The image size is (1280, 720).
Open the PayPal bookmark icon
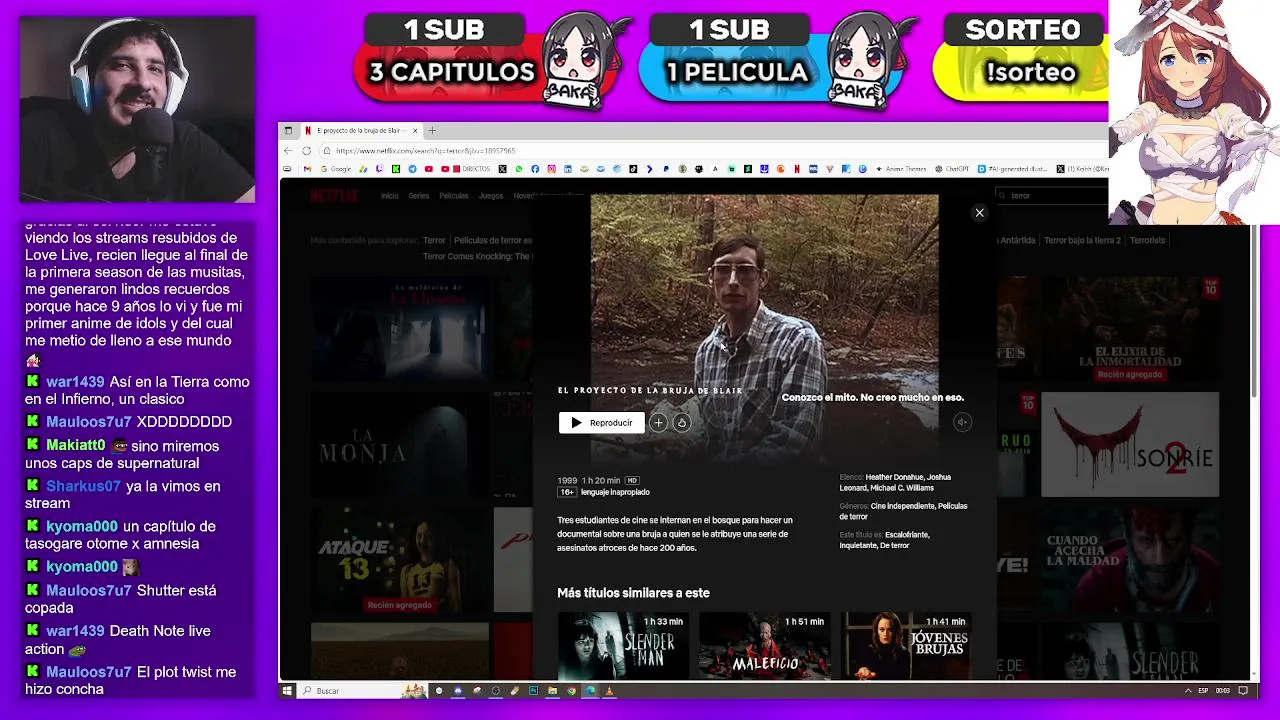(x=666, y=169)
